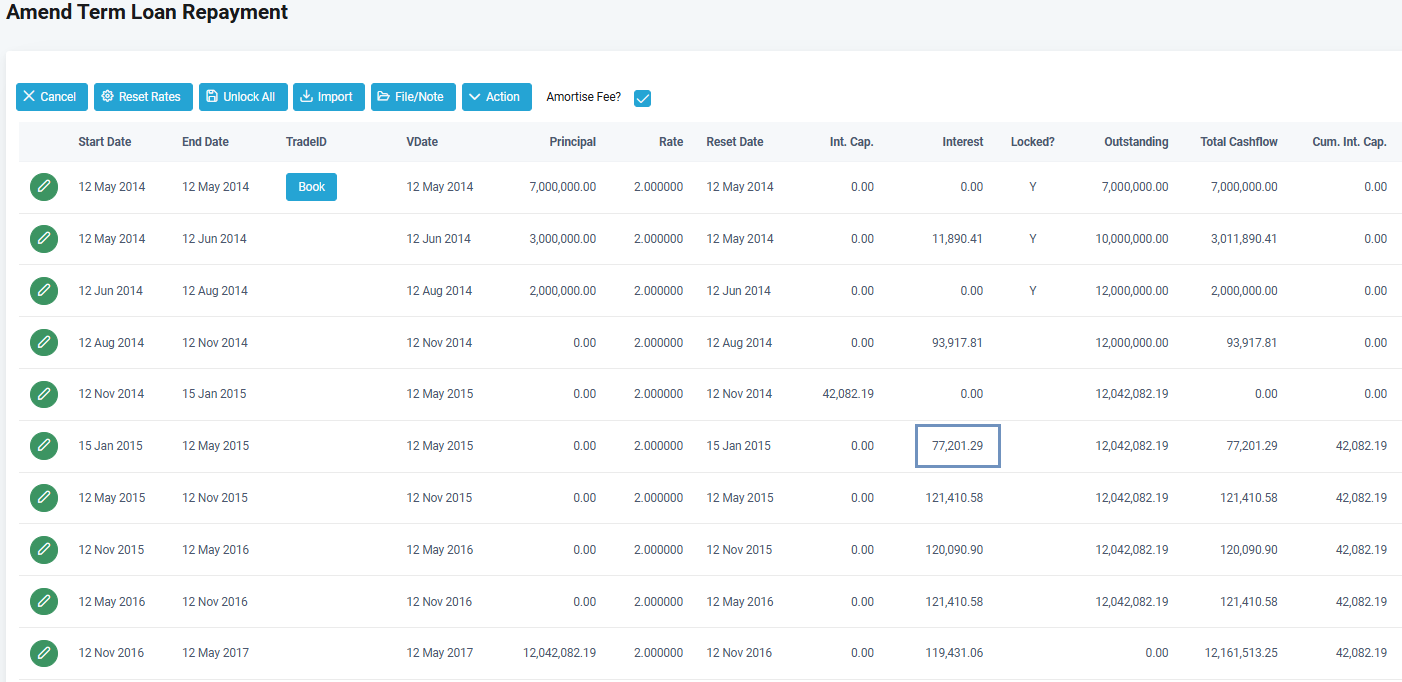Edit the row ending 12 Nov 2015
This screenshot has height=682, width=1402.
point(43,498)
